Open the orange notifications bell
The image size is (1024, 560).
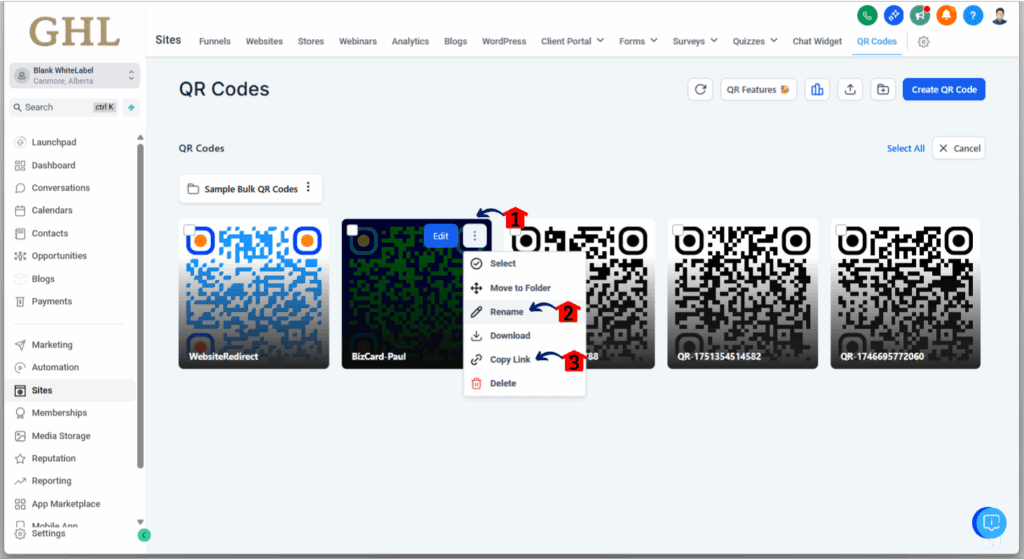pyautogui.click(x=946, y=15)
